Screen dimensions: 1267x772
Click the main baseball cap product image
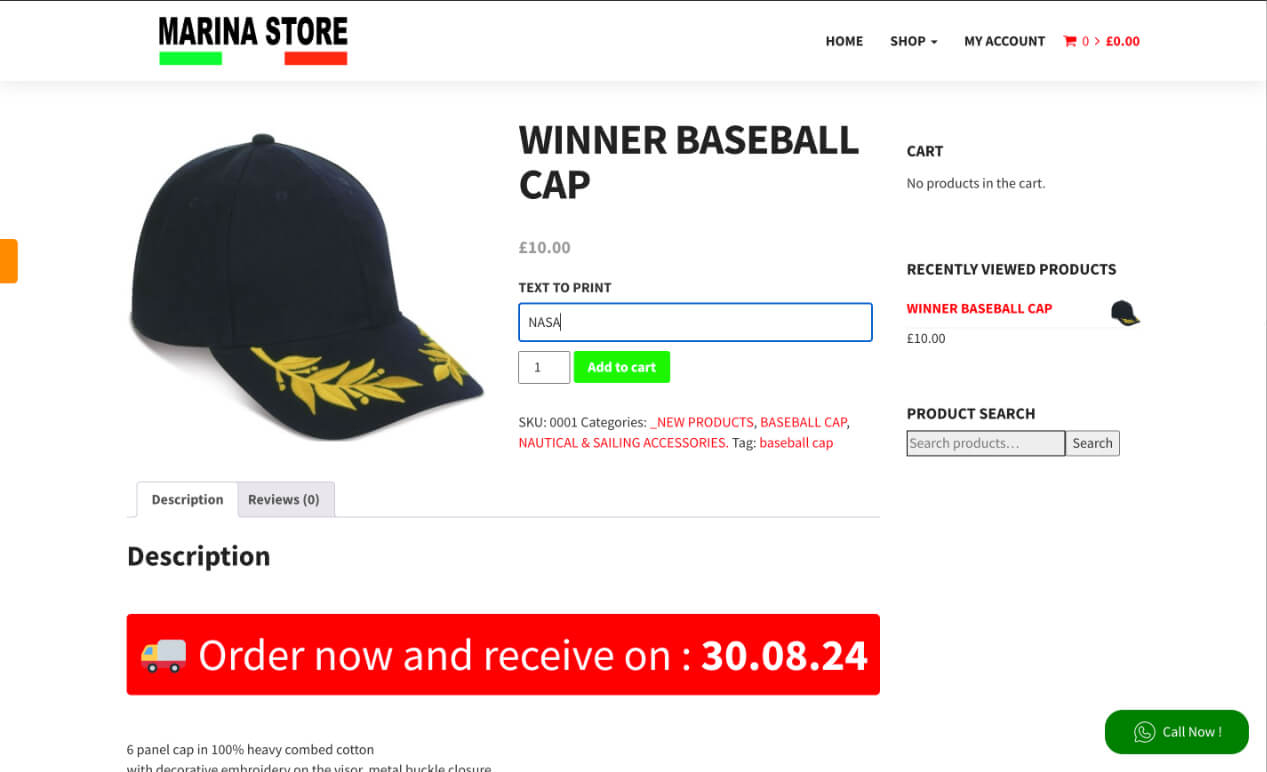(306, 288)
